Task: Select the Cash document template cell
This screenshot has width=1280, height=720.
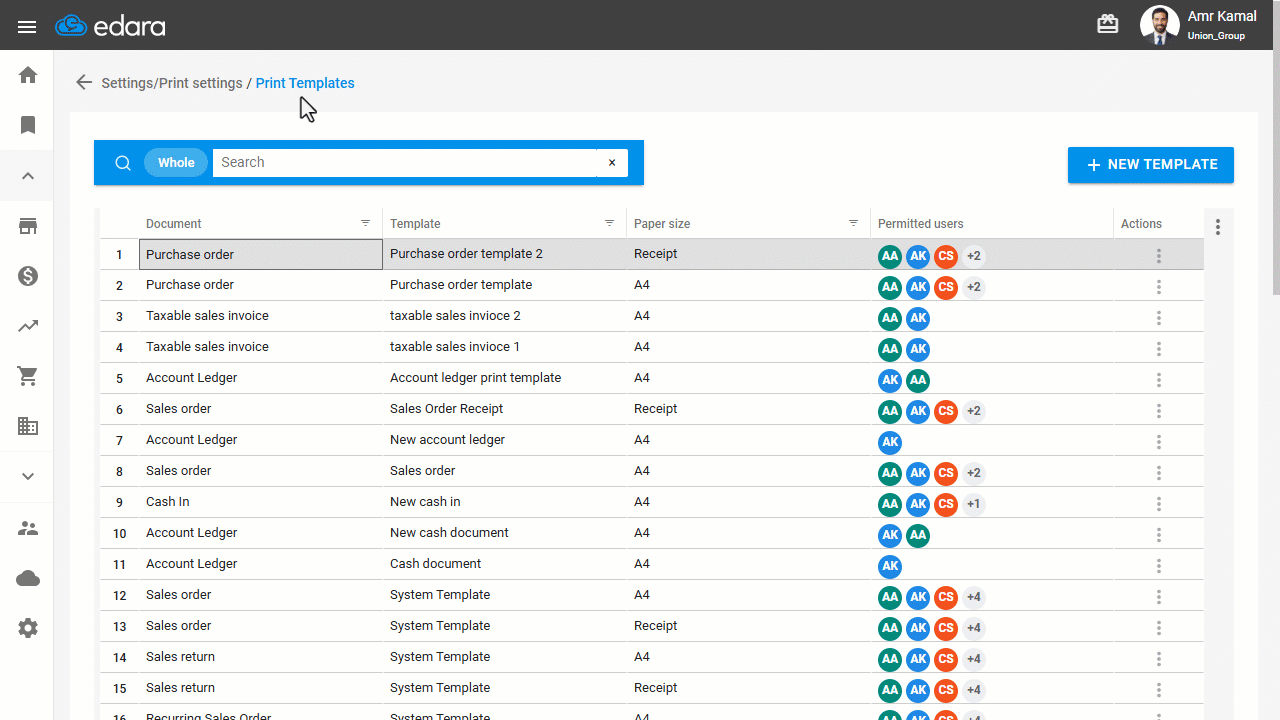Action: click(x=505, y=564)
